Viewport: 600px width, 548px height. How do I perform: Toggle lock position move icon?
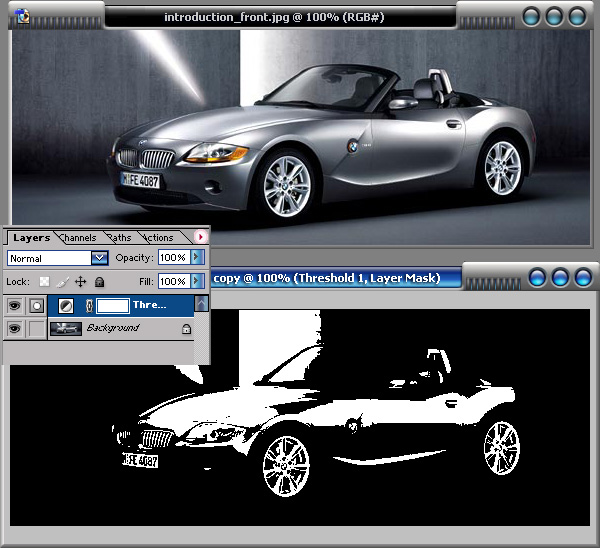click(x=80, y=282)
